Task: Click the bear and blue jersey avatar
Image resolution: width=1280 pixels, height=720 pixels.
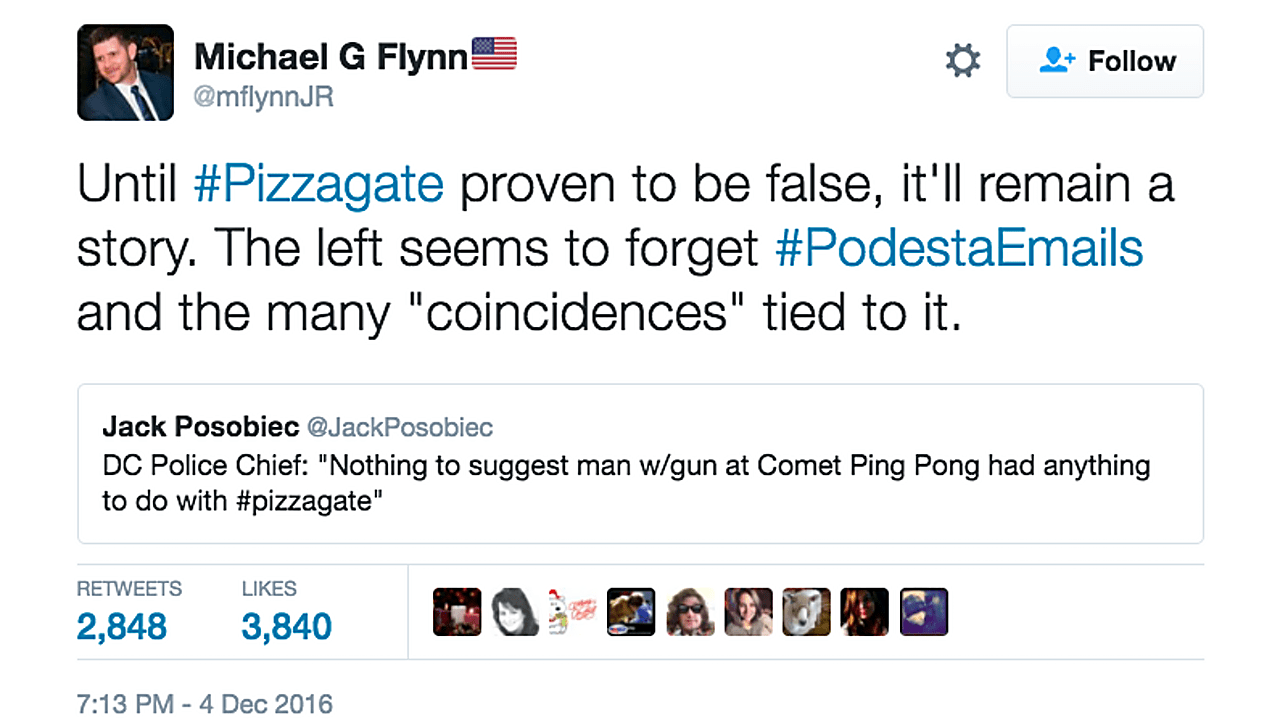Action: pos(631,612)
